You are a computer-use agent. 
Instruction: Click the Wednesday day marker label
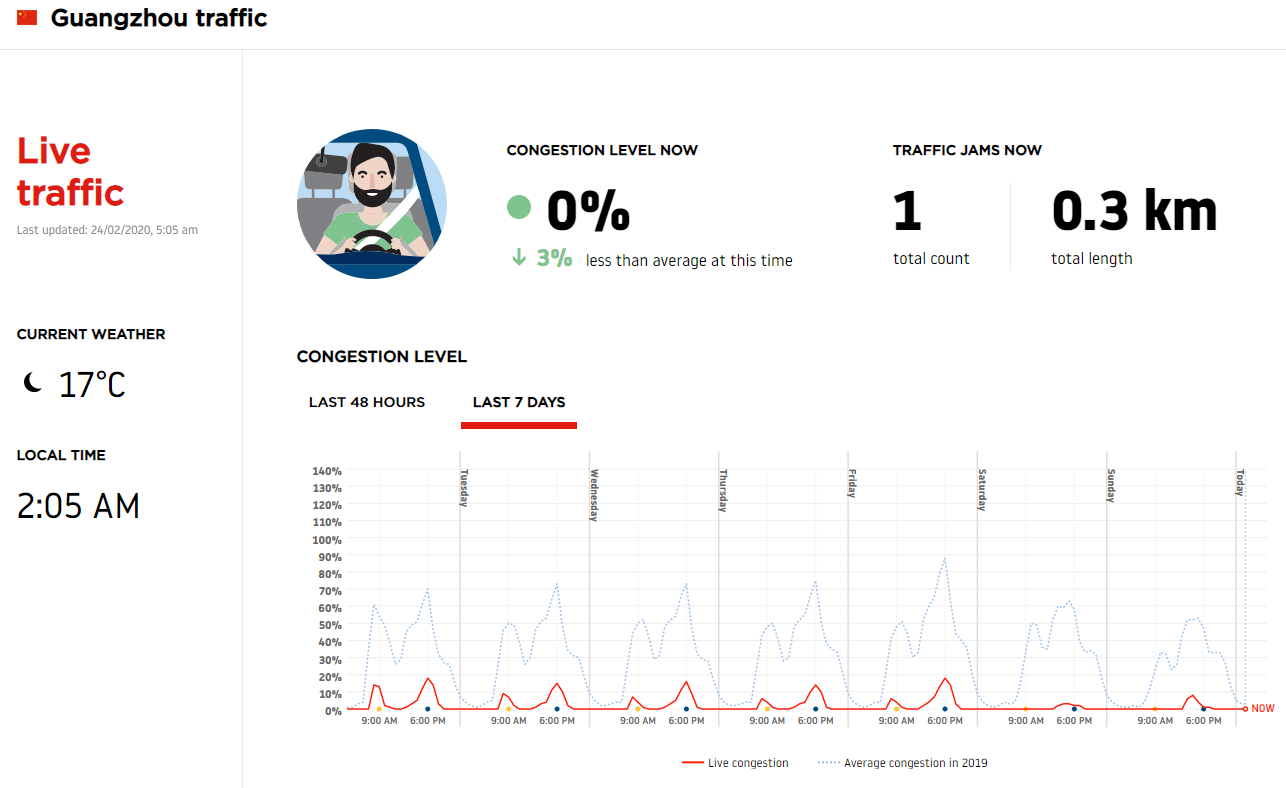[594, 495]
